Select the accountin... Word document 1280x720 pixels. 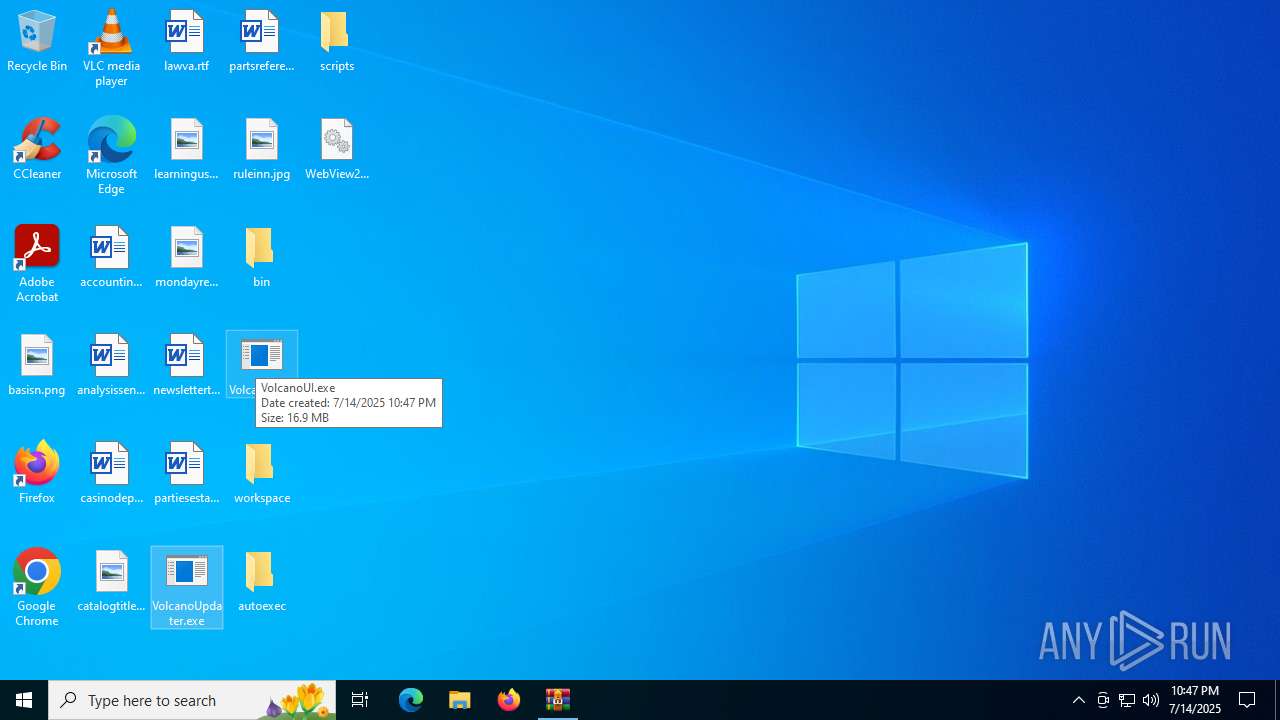pos(111,258)
